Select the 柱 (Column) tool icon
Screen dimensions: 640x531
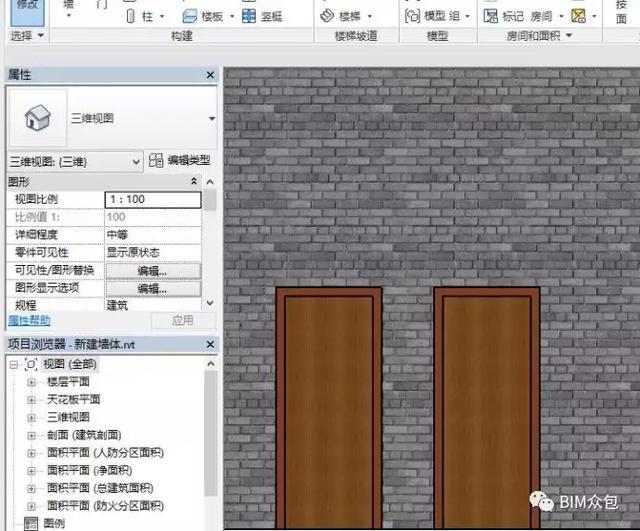coord(132,17)
